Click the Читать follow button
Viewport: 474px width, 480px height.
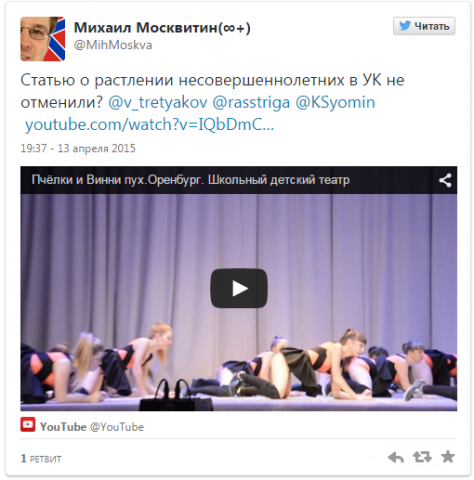point(424,26)
